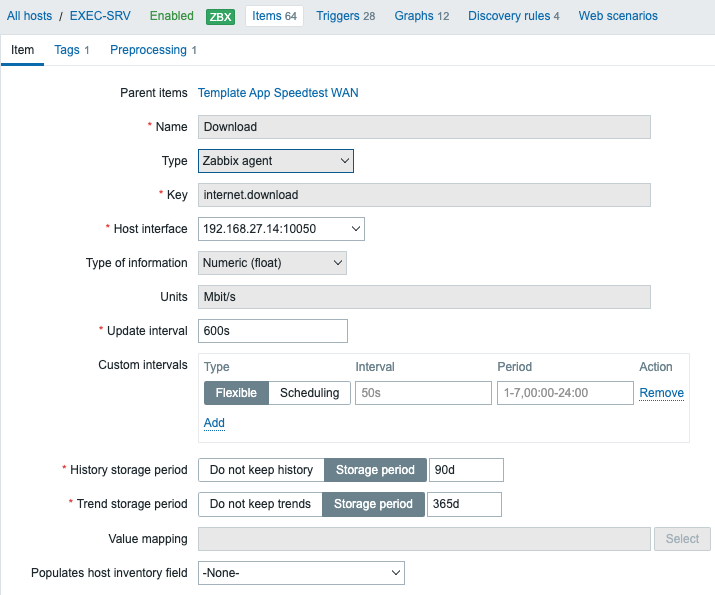Choose Do not keep trends
Viewport: 715px width, 595px height.
(260, 504)
